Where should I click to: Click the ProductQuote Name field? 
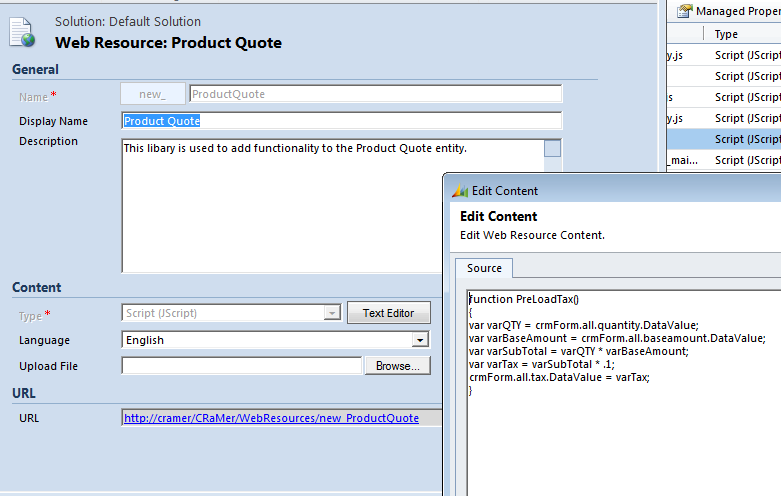[x=374, y=94]
